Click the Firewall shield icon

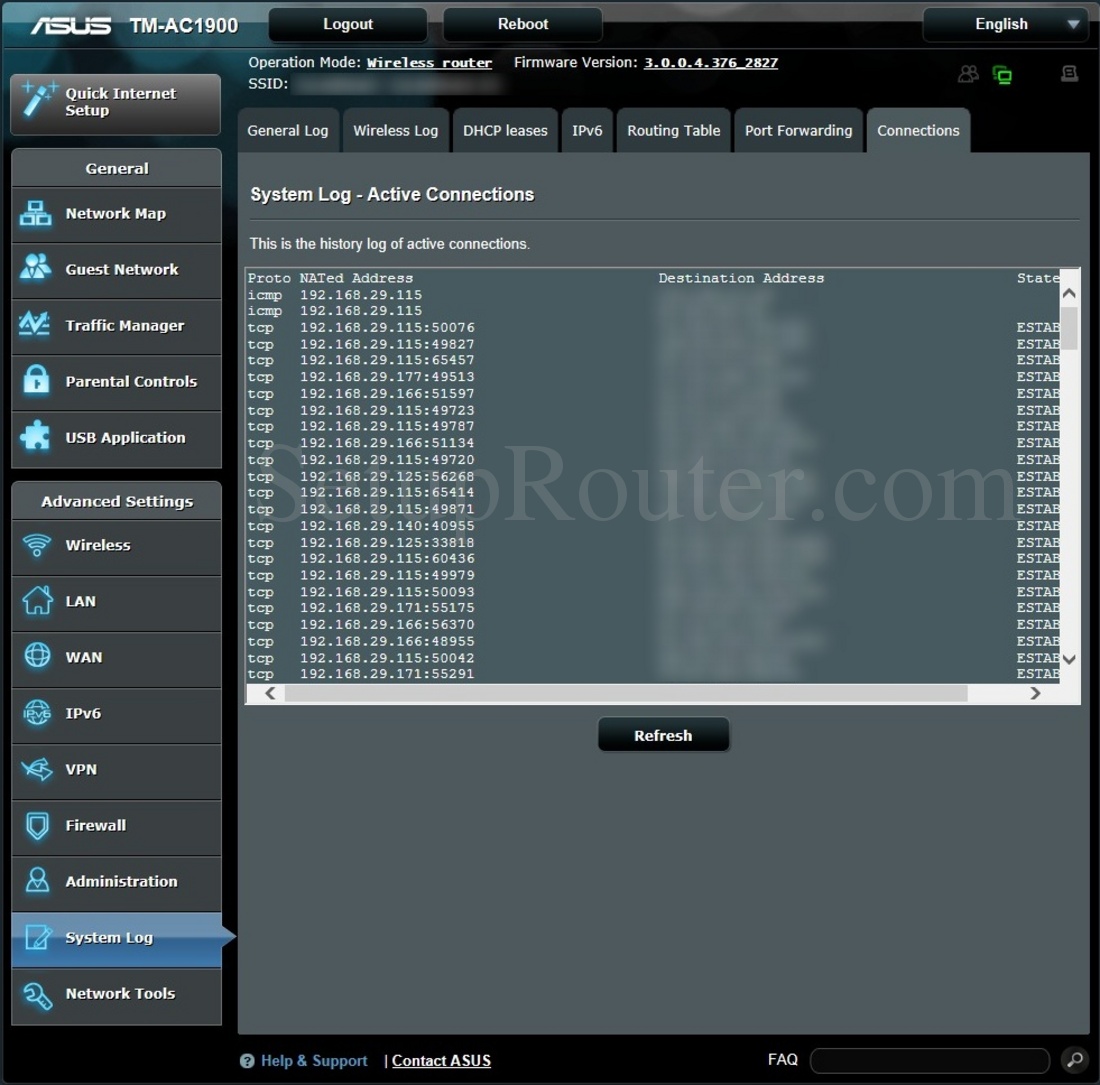click(x=36, y=825)
